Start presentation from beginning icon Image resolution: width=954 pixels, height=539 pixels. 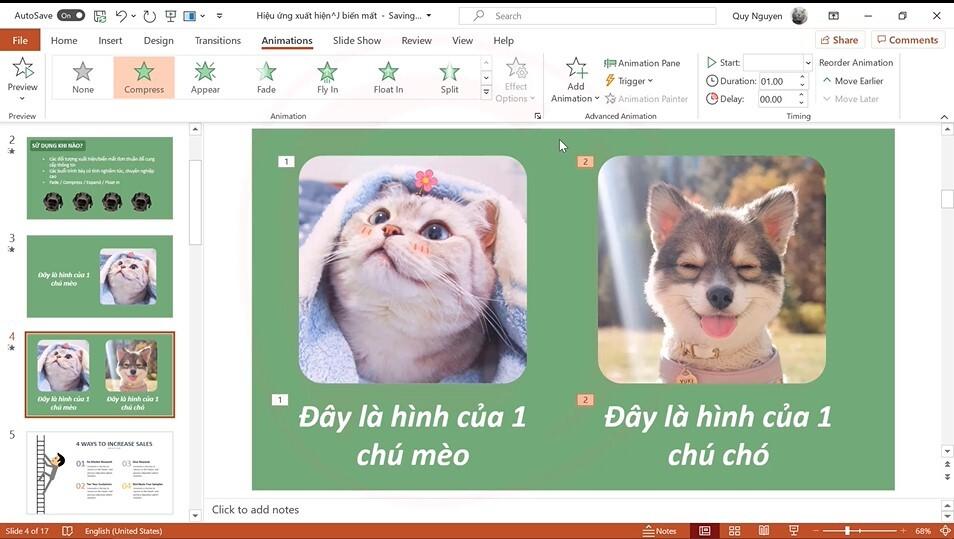pyautogui.click(x=170, y=16)
